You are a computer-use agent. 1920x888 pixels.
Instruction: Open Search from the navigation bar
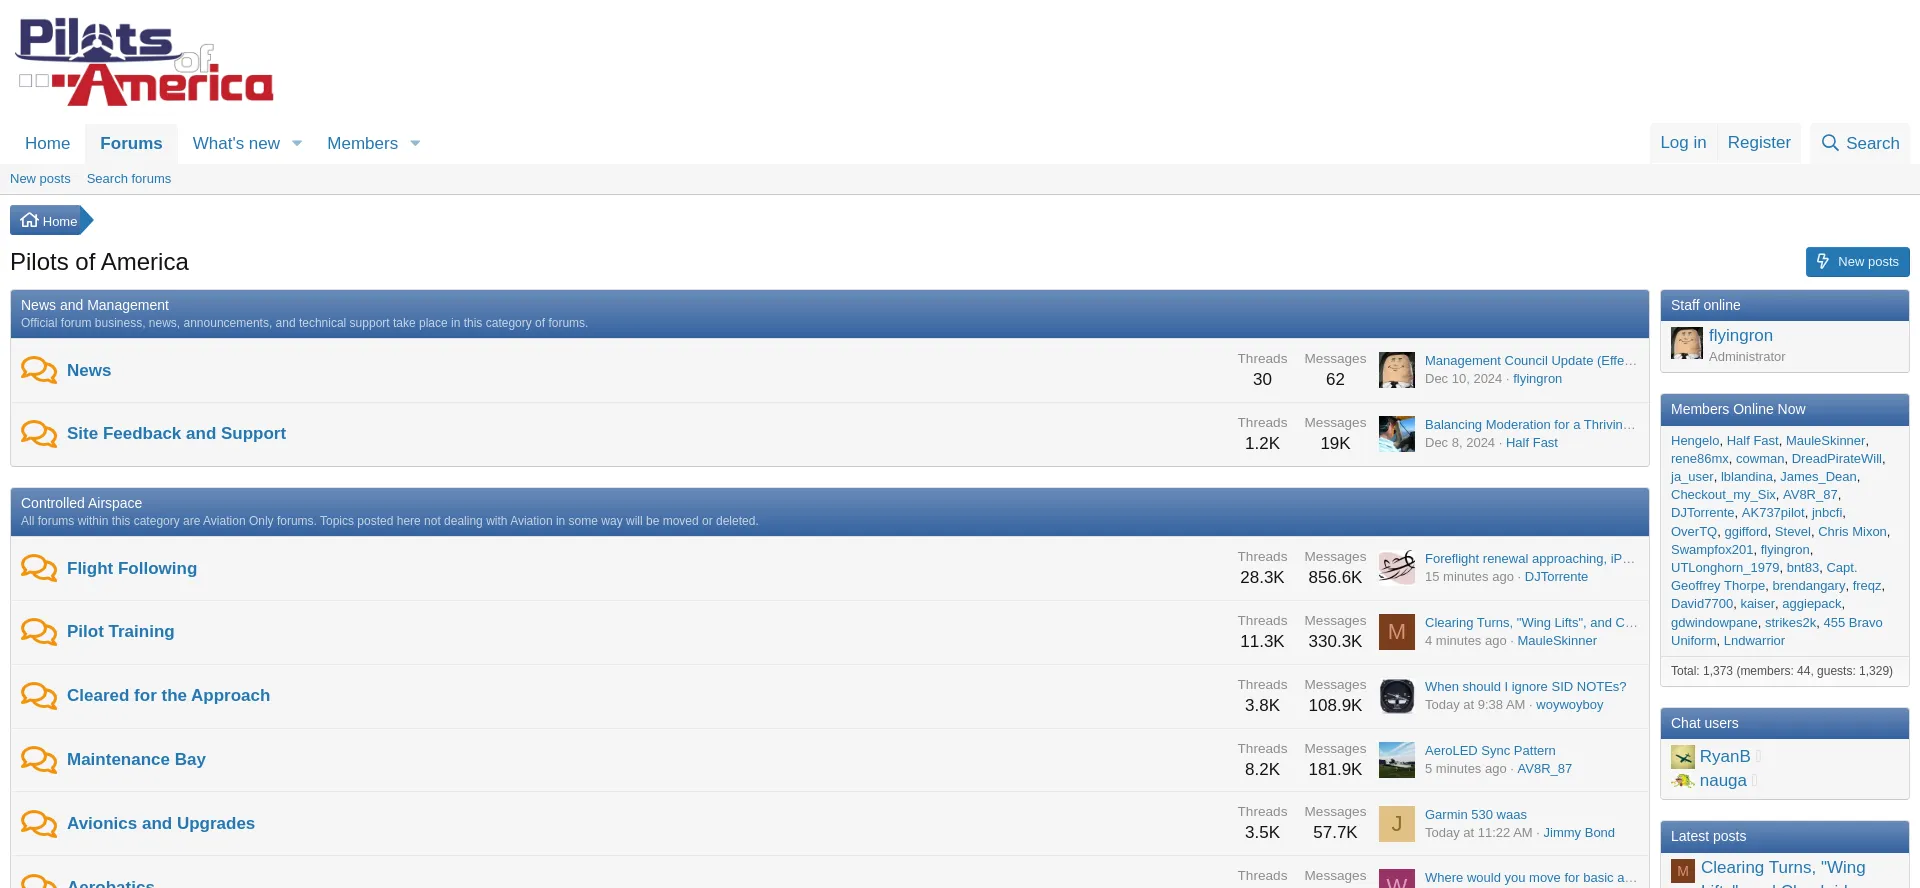click(x=1860, y=143)
